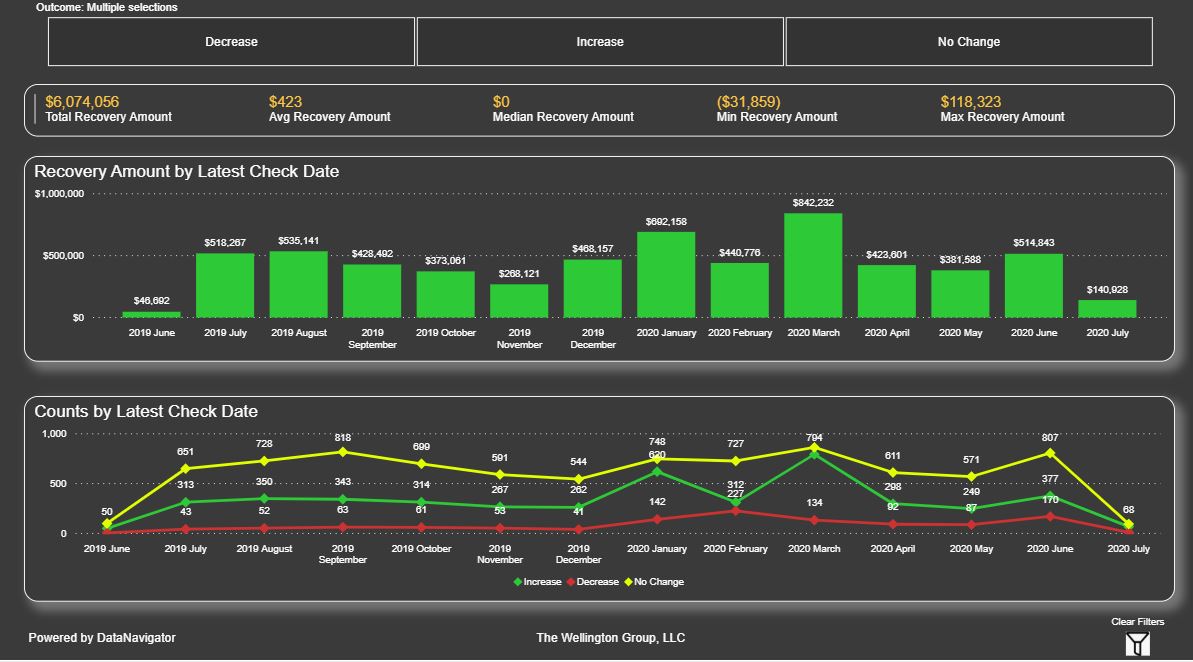Image resolution: width=1193 pixels, height=662 pixels.
Task: Toggle the Increase outcome slicer
Action: (x=600, y=42)
